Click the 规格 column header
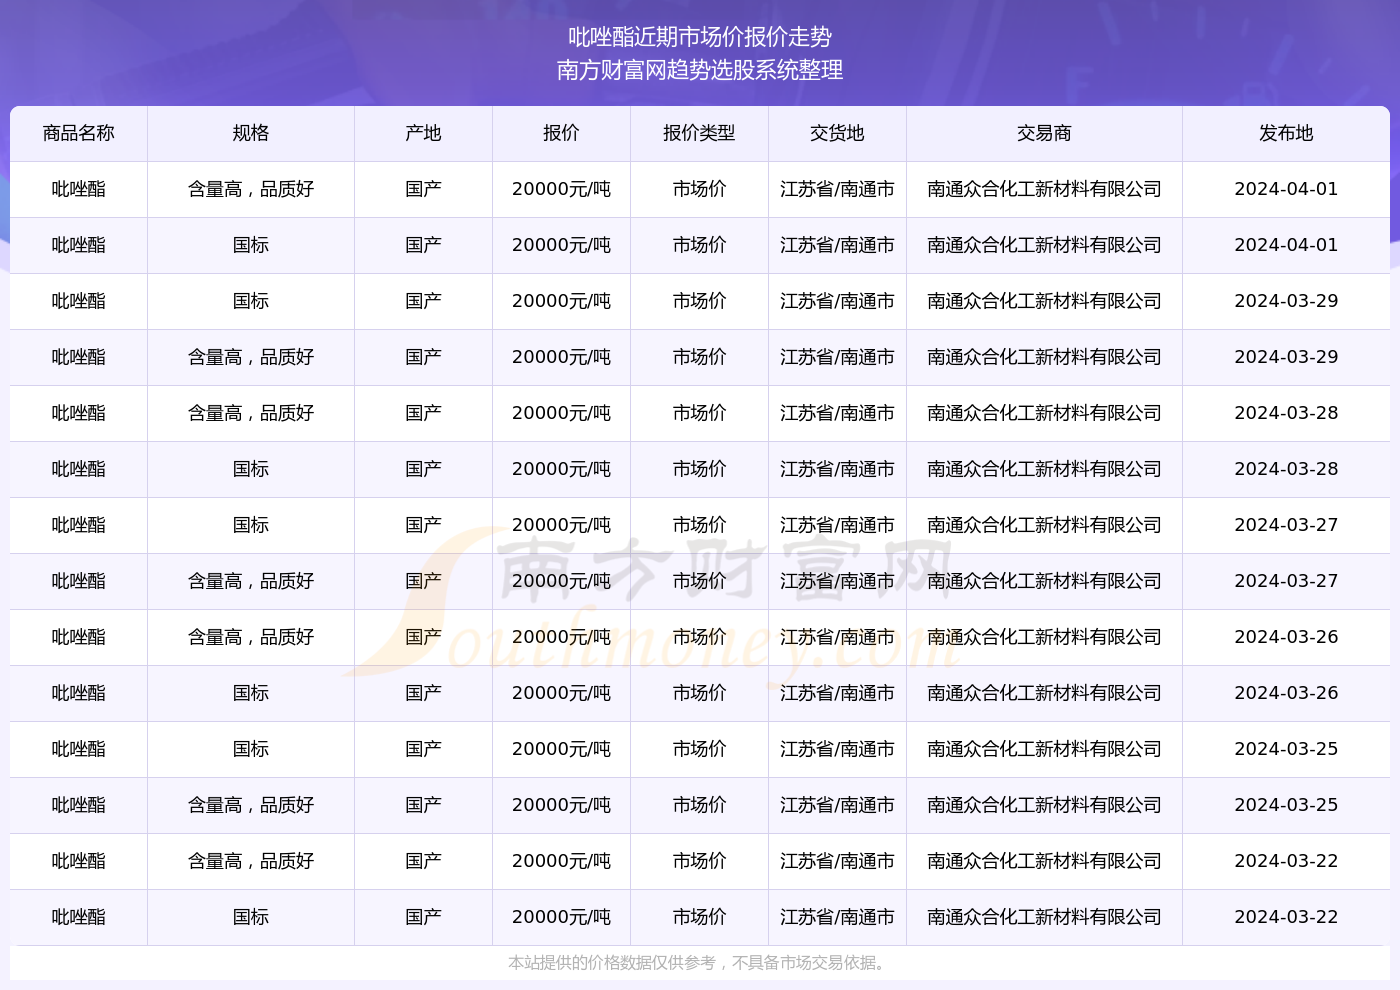Image resolution: width=1400 pixels, height=990 pixels. pyautogui.click(x=251, y=133)
